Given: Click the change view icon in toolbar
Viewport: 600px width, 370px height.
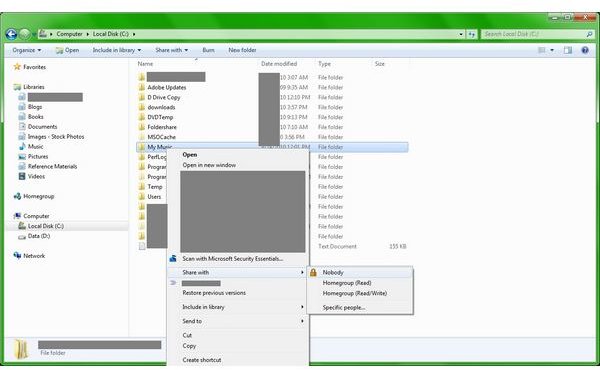Looking at the screenshot, I should coord(542,50).
